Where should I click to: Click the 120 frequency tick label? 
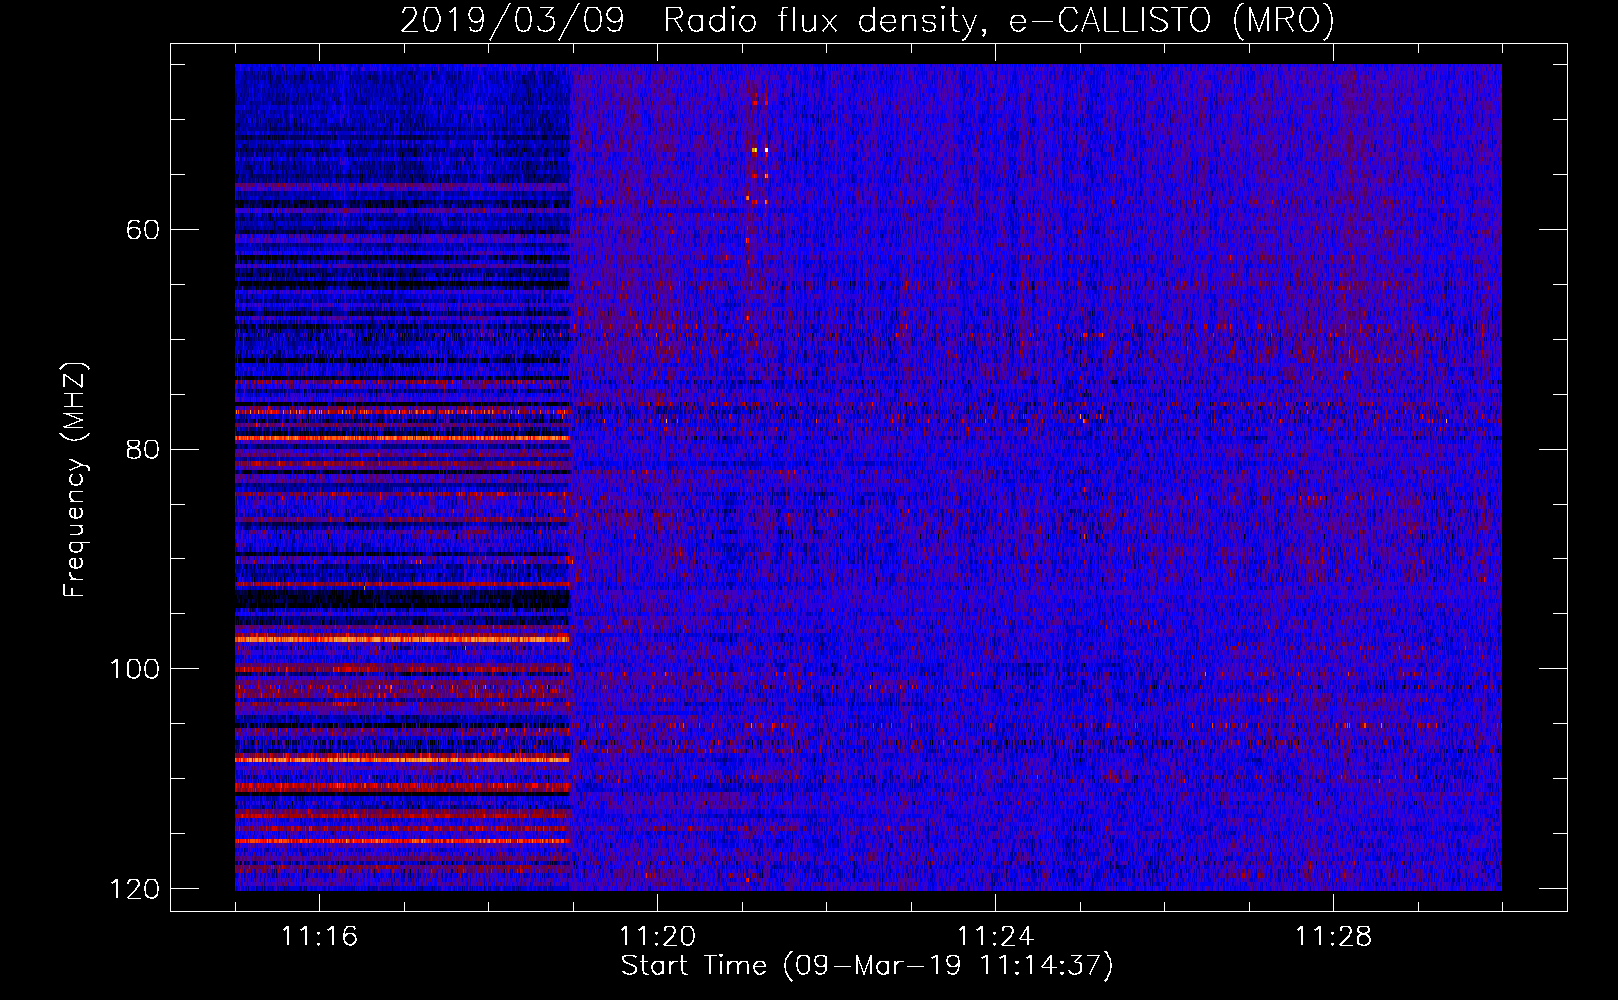[134, 889]
